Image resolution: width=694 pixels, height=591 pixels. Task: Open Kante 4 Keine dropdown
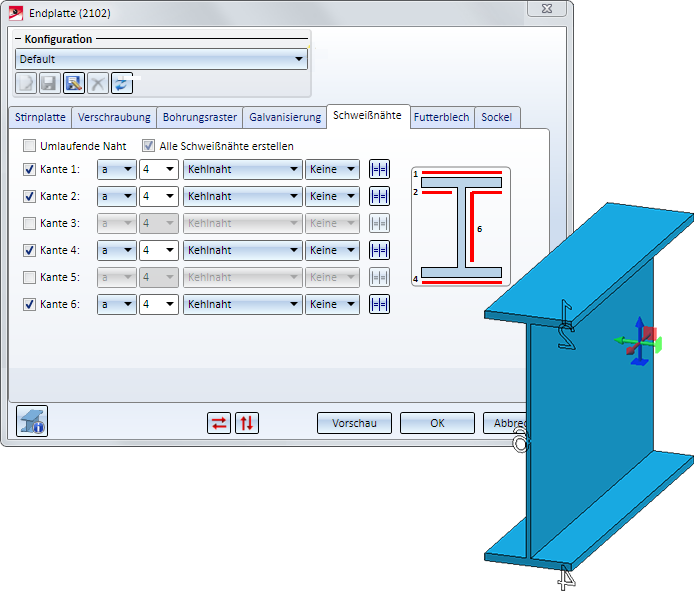point(332,250)
